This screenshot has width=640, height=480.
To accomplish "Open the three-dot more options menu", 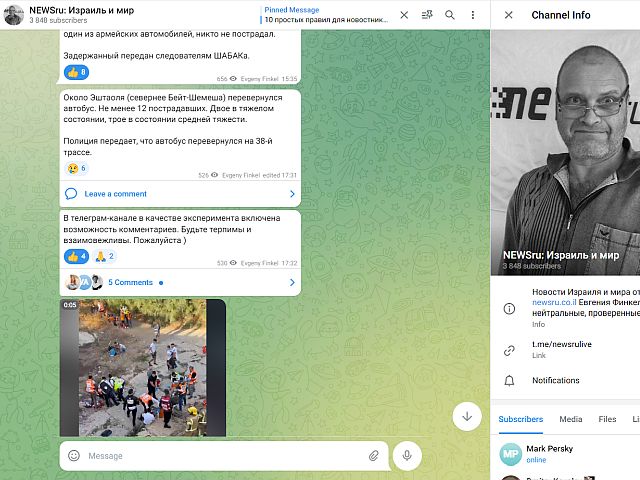I will pos(473,15).
